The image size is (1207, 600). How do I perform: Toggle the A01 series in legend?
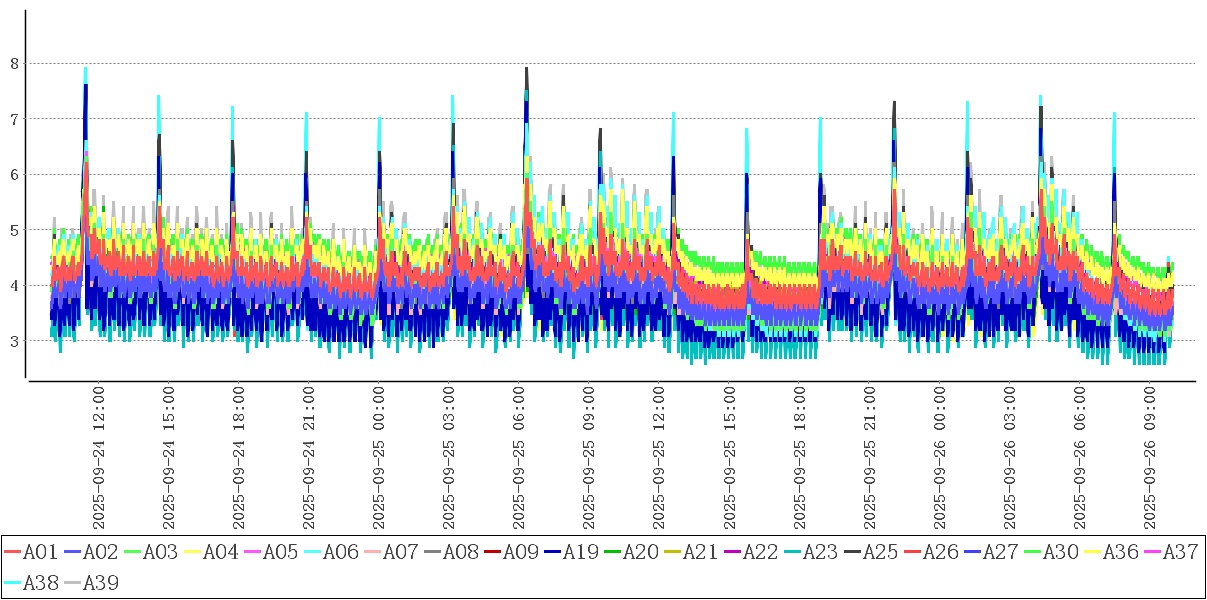(x=31, y=552)
